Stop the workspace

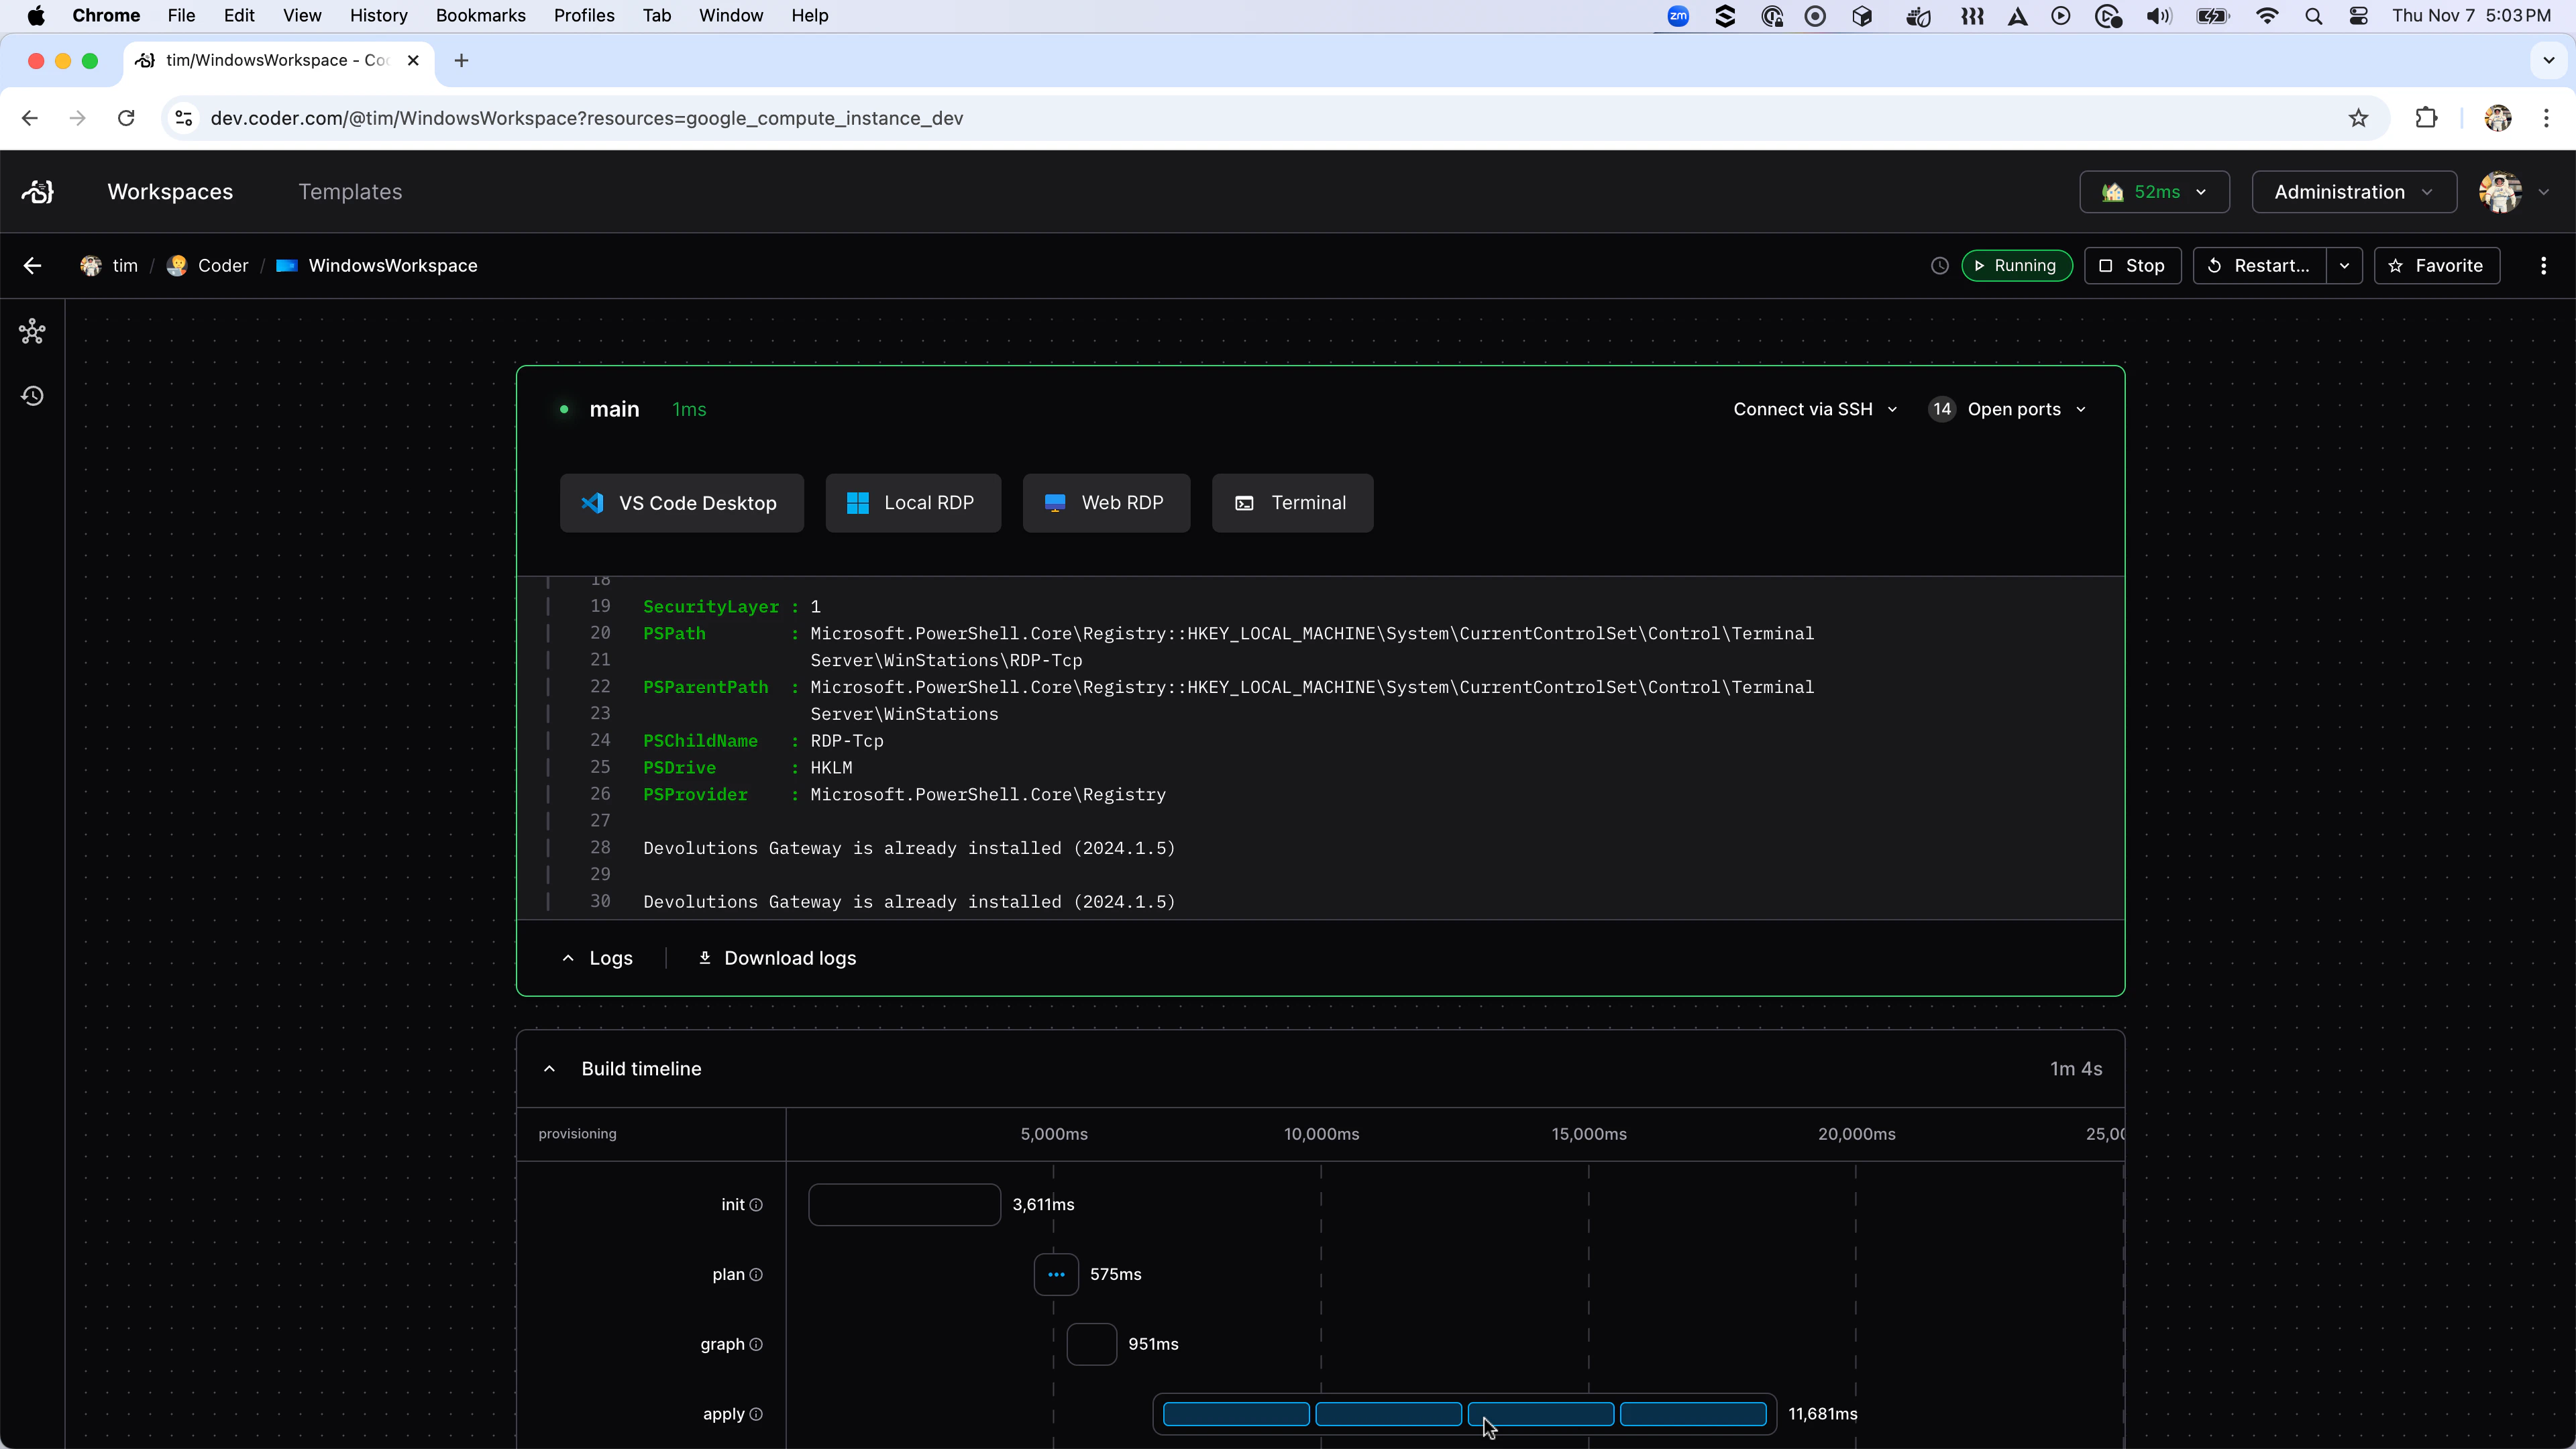[2132, 266]
